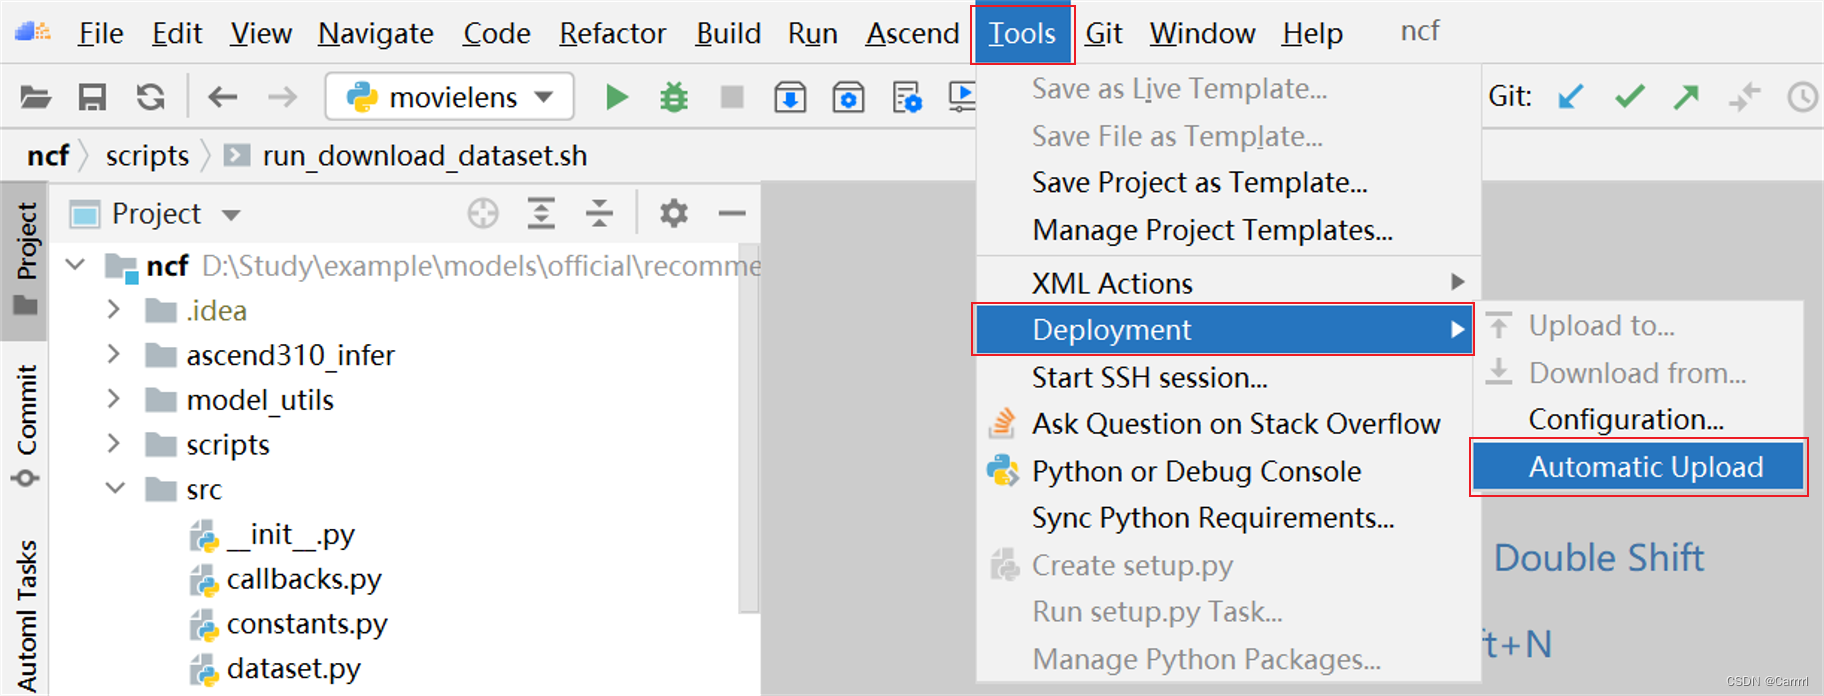Push commits with the Git push arrow

tap(1686, 97)
